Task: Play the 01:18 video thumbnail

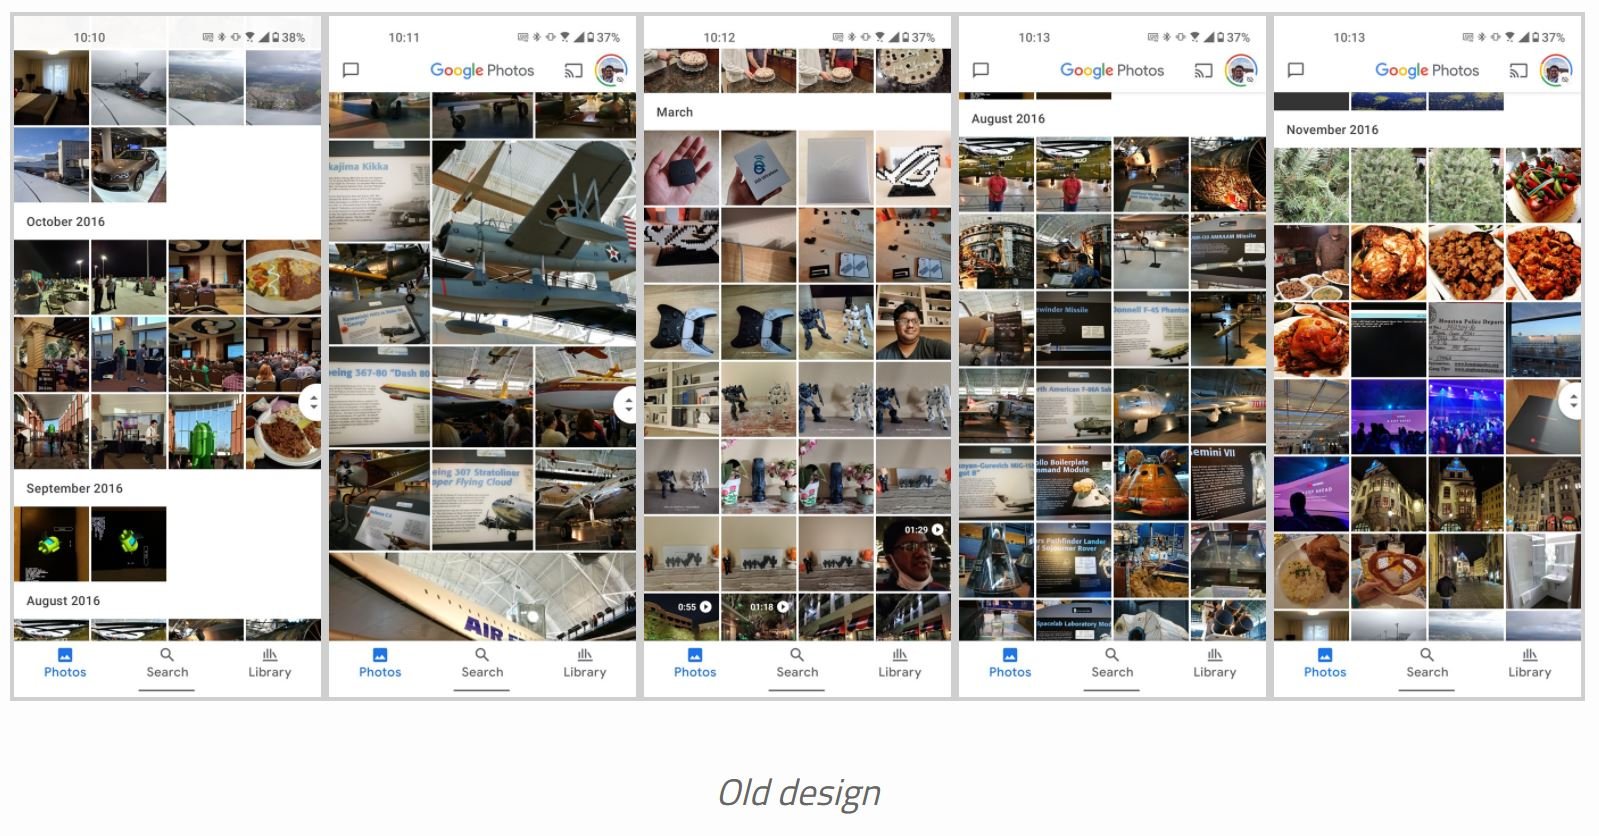Action: pos(759,616)
